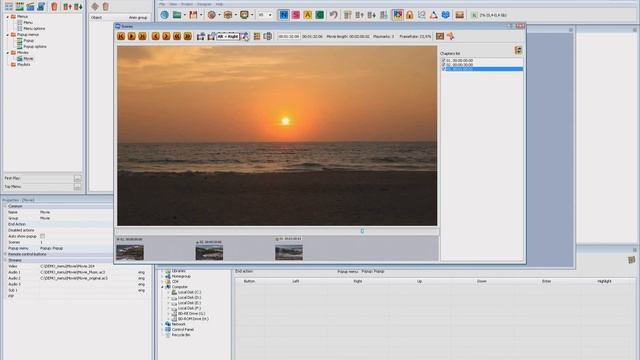Click the highlighted colored-squares toolbar icon

397,15
